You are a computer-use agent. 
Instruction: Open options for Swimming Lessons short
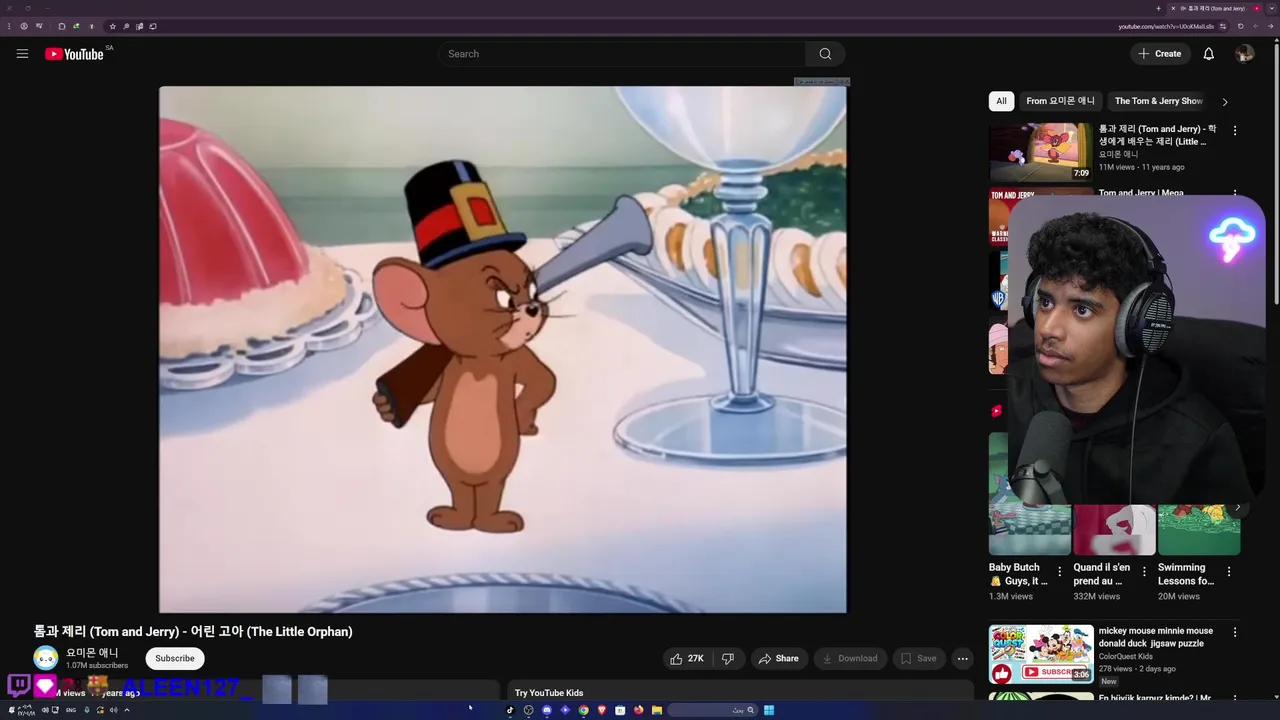[1229, 572]
